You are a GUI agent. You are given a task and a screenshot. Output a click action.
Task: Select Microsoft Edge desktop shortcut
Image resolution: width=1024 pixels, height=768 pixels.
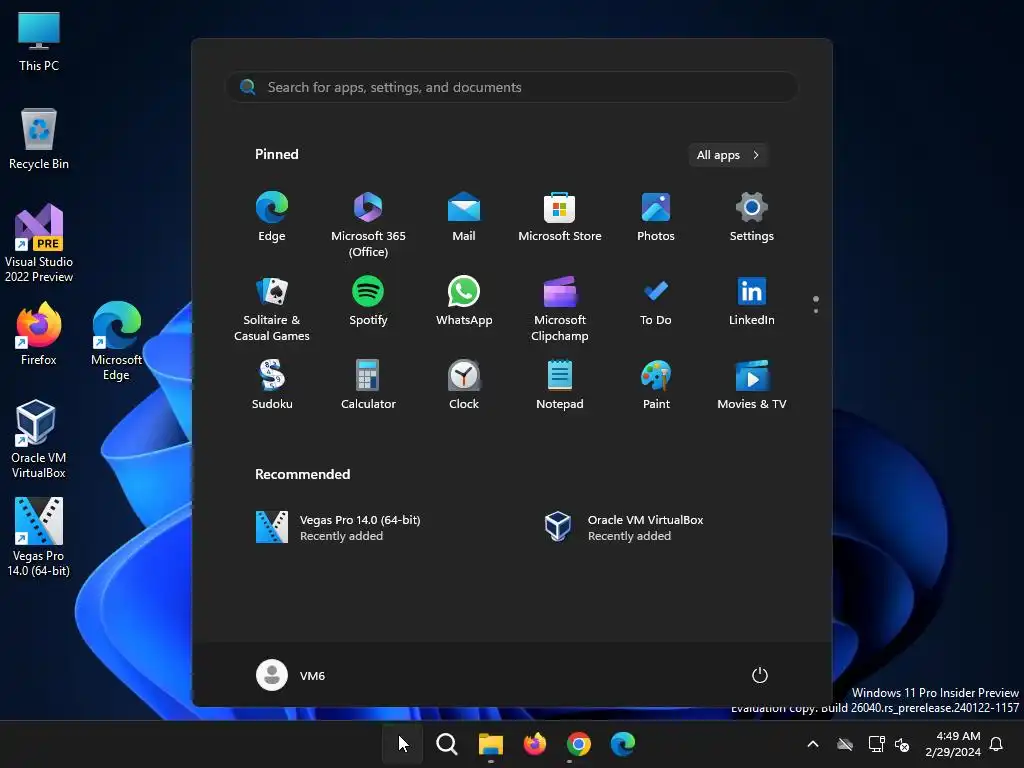(x=116, y=342)
